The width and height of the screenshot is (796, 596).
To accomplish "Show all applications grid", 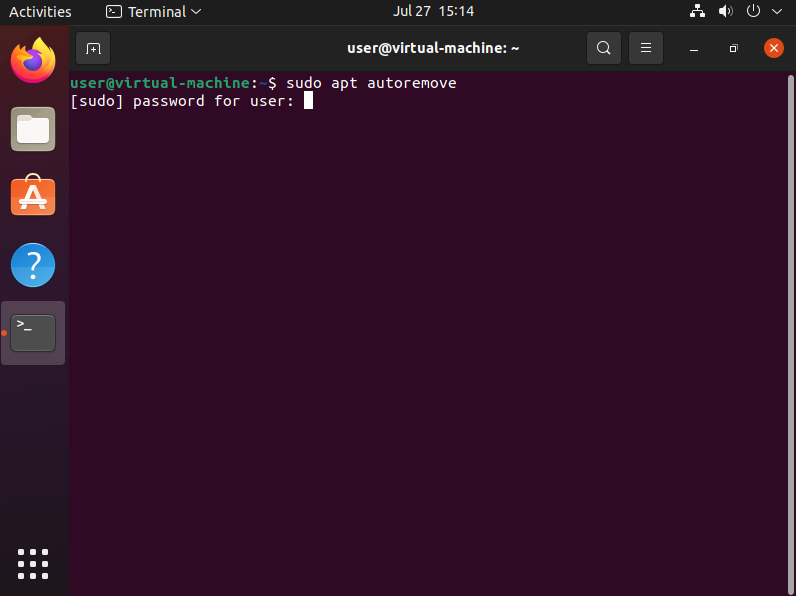I will tap(33, 563).
